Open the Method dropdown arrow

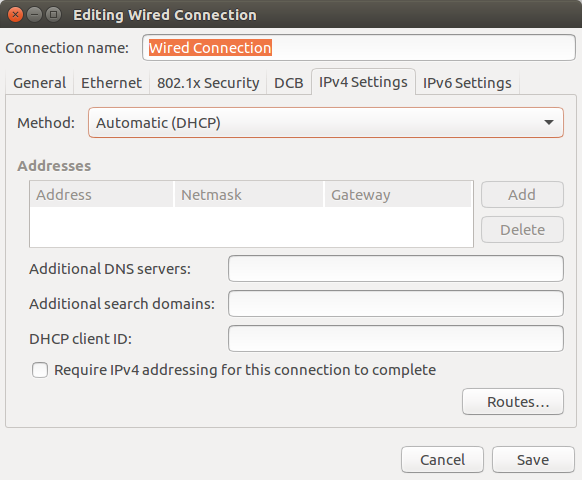549,123
